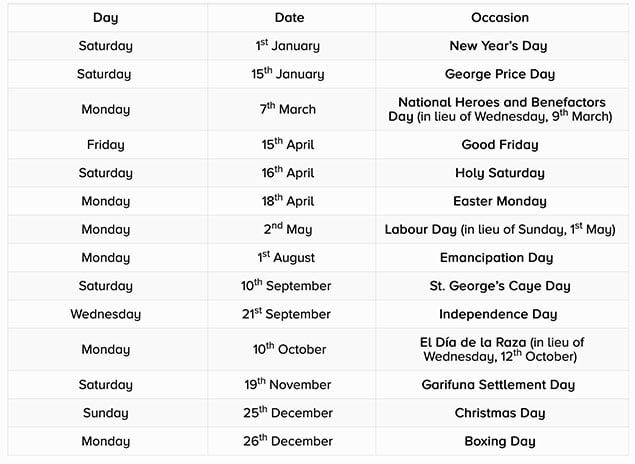The image size is (635, 464).
Task: Click the Labour Day occasion entry
Action: click(499, 229)
